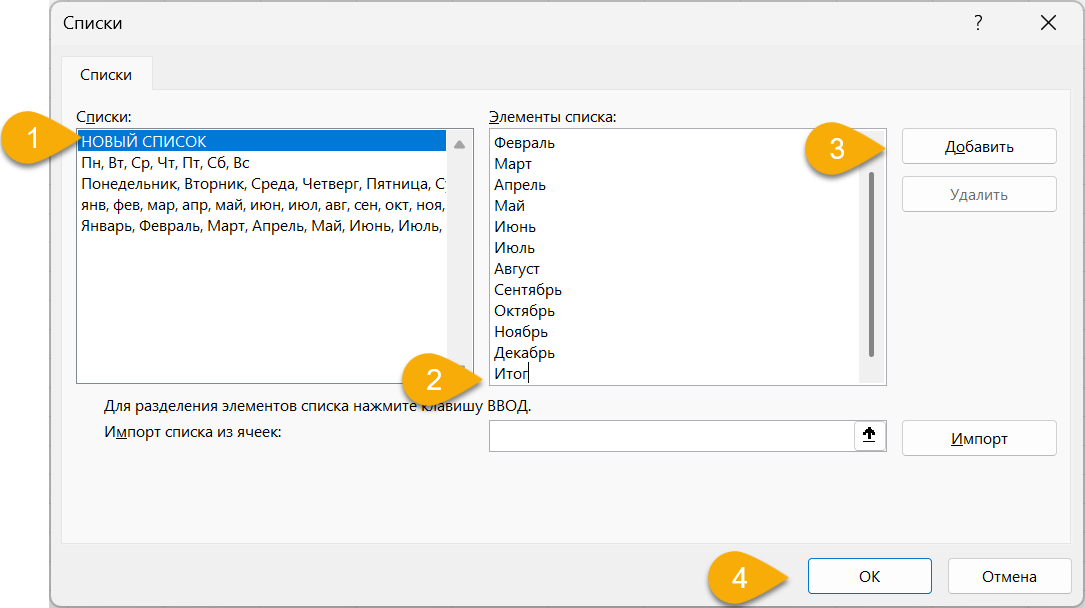Confirm with the OK button
Viewport: 1085px width, 608px height.
pyautogui.click(x=869, y=576)
